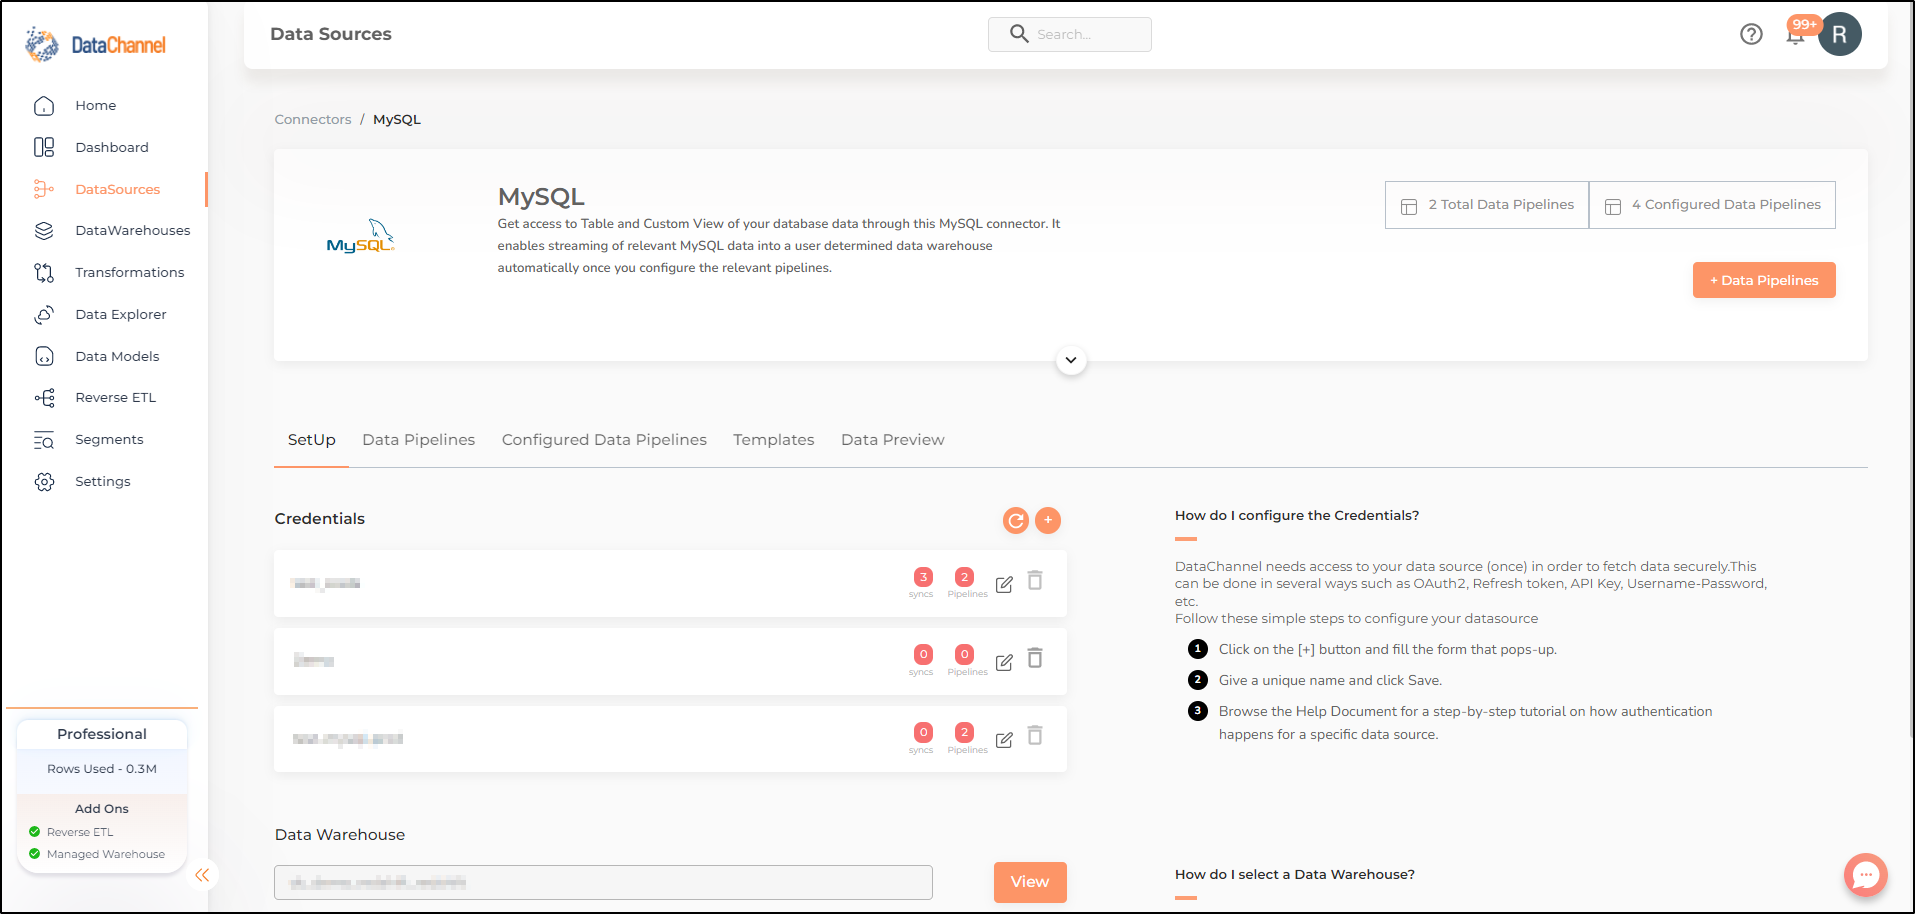Click the View data warehouse button
Screen dimensions: 1915x914
[x=1030, y=882]
